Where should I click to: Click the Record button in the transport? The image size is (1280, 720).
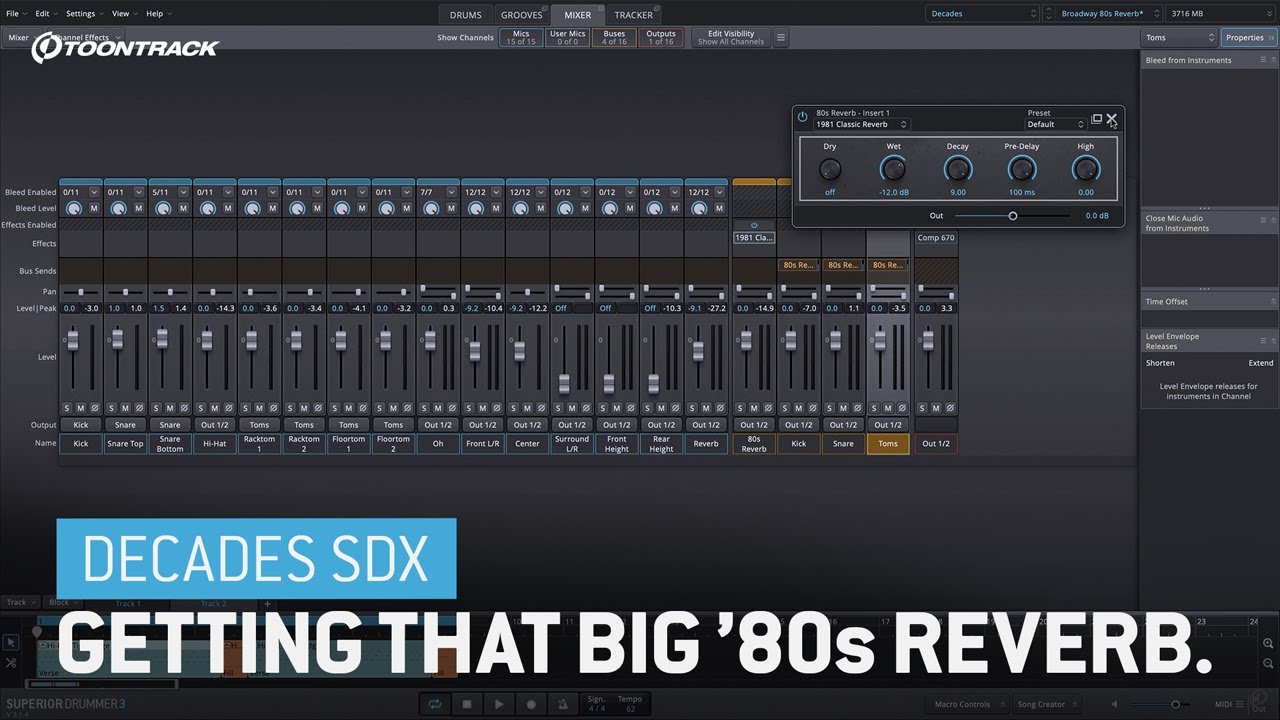[x=531, y=704]
